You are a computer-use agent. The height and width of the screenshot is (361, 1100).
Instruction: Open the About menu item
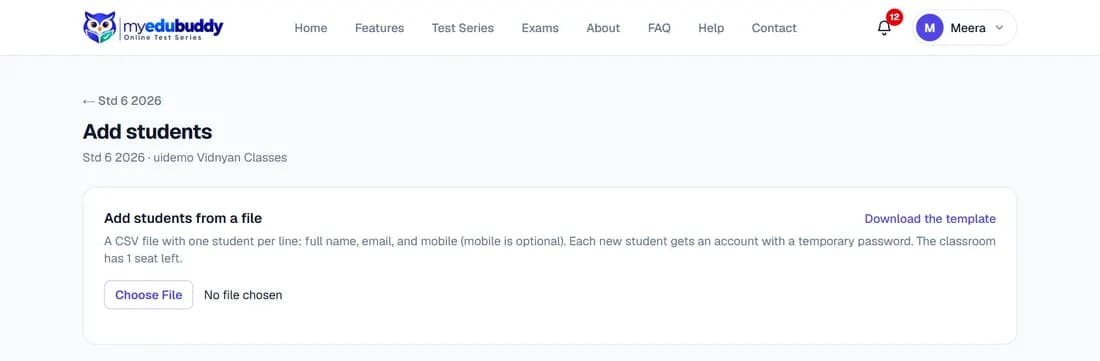tap(603, 28)
